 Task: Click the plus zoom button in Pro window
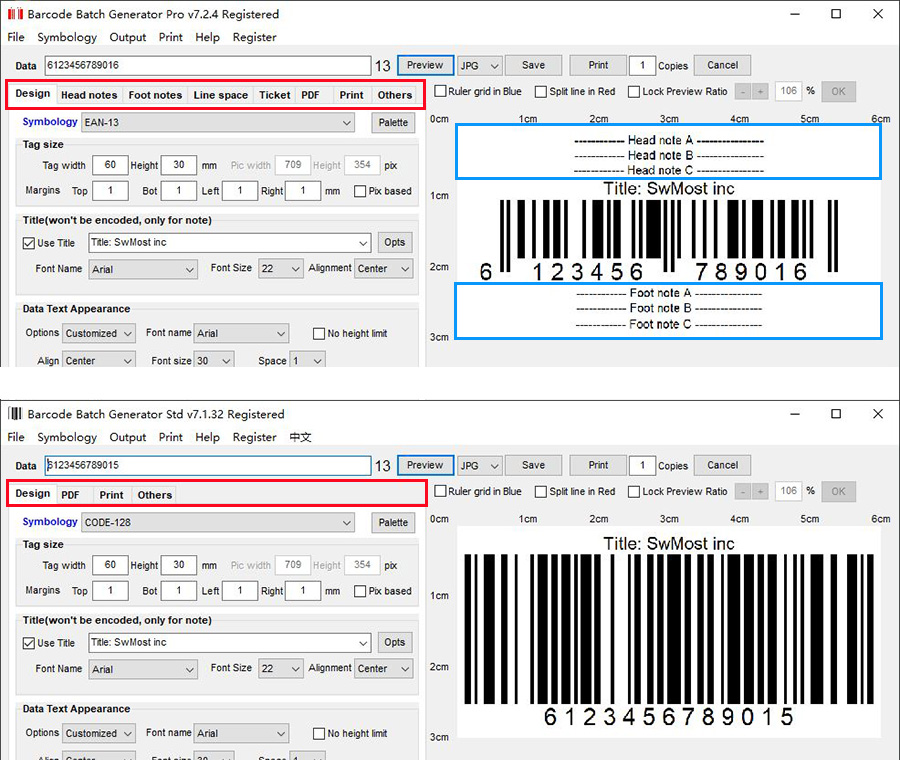point(760,91)
